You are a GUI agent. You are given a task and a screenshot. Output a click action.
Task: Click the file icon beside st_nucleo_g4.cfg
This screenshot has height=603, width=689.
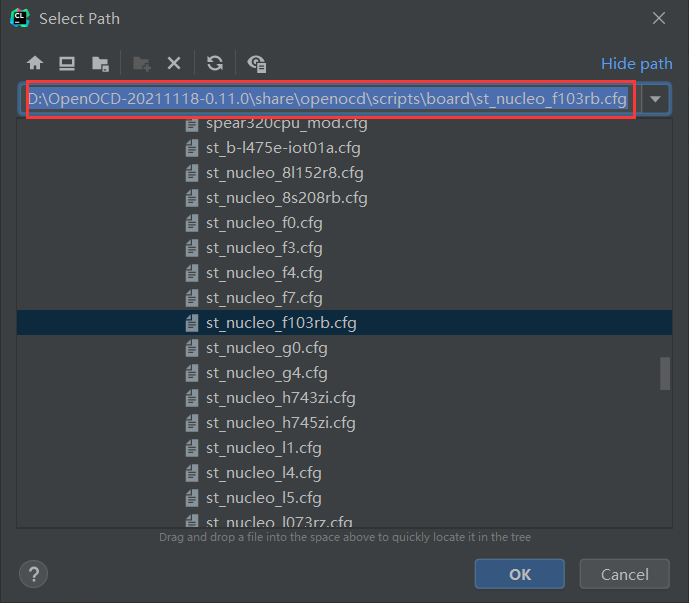(192, 373)
